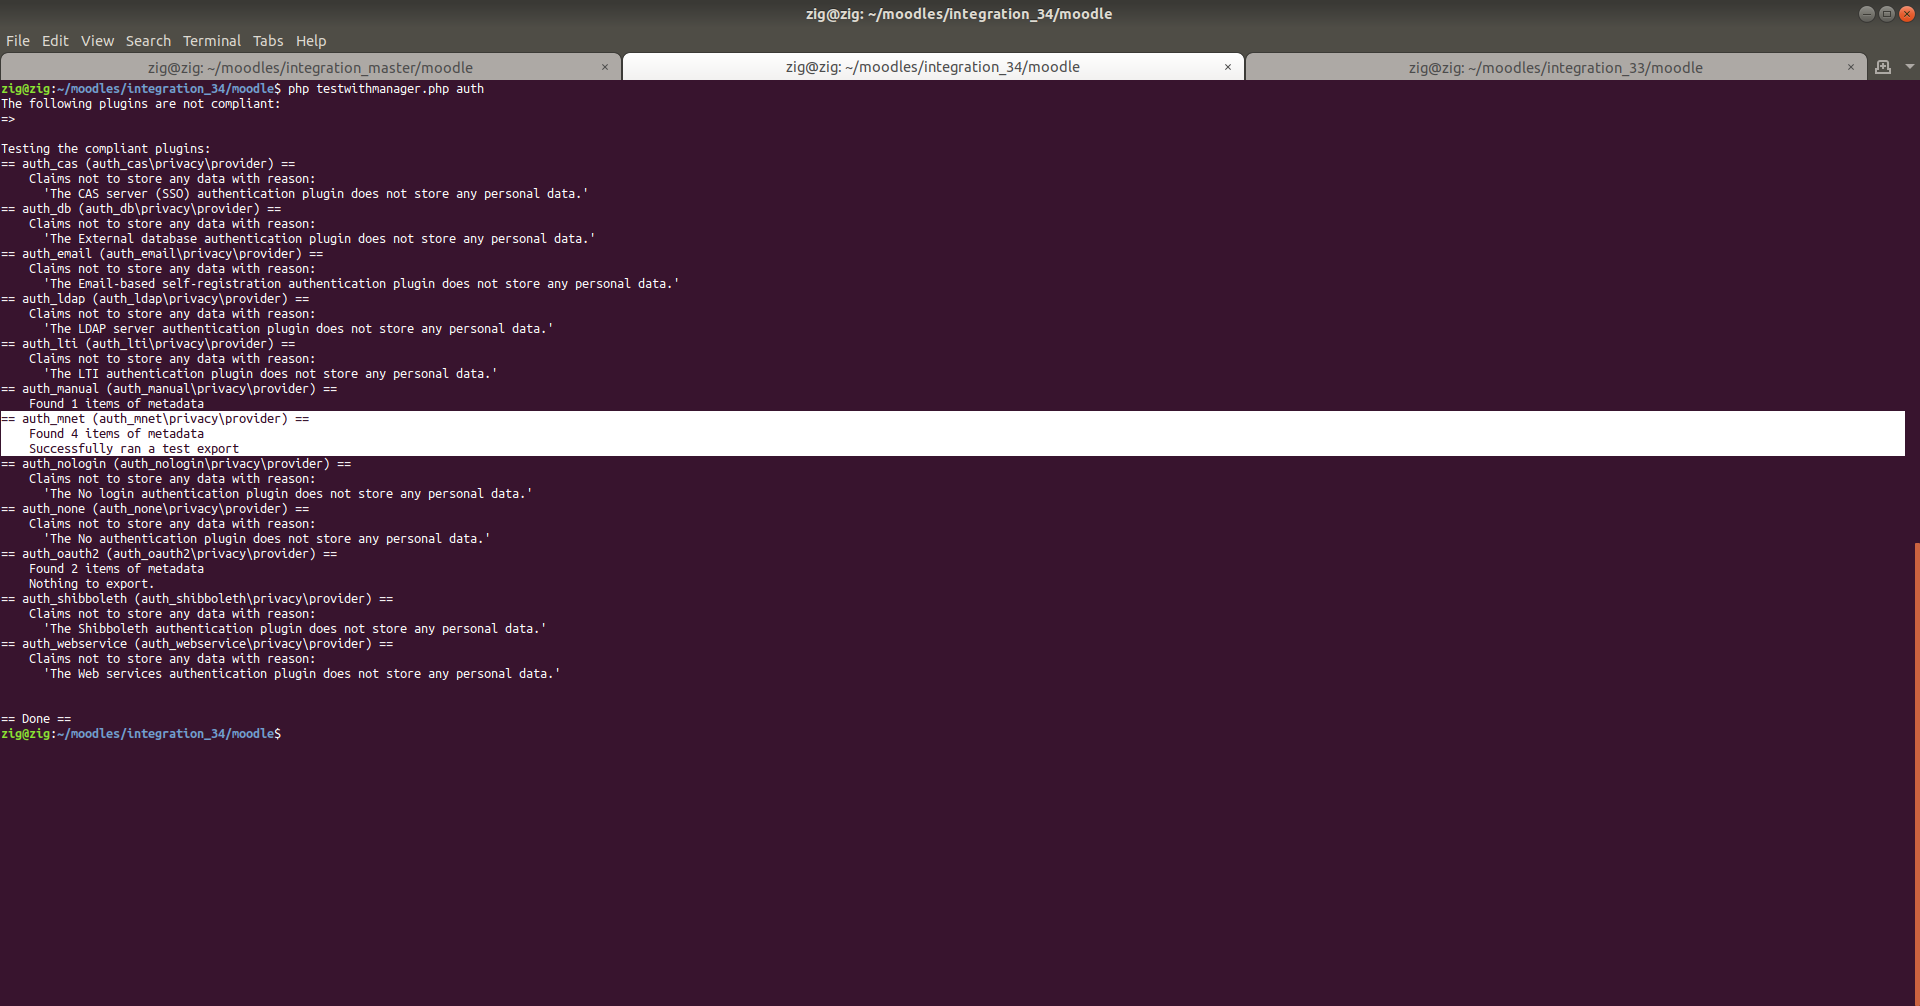1920x1006 pixels.
Task: Click the LDAP server reason text
Action: pos(298,329)
